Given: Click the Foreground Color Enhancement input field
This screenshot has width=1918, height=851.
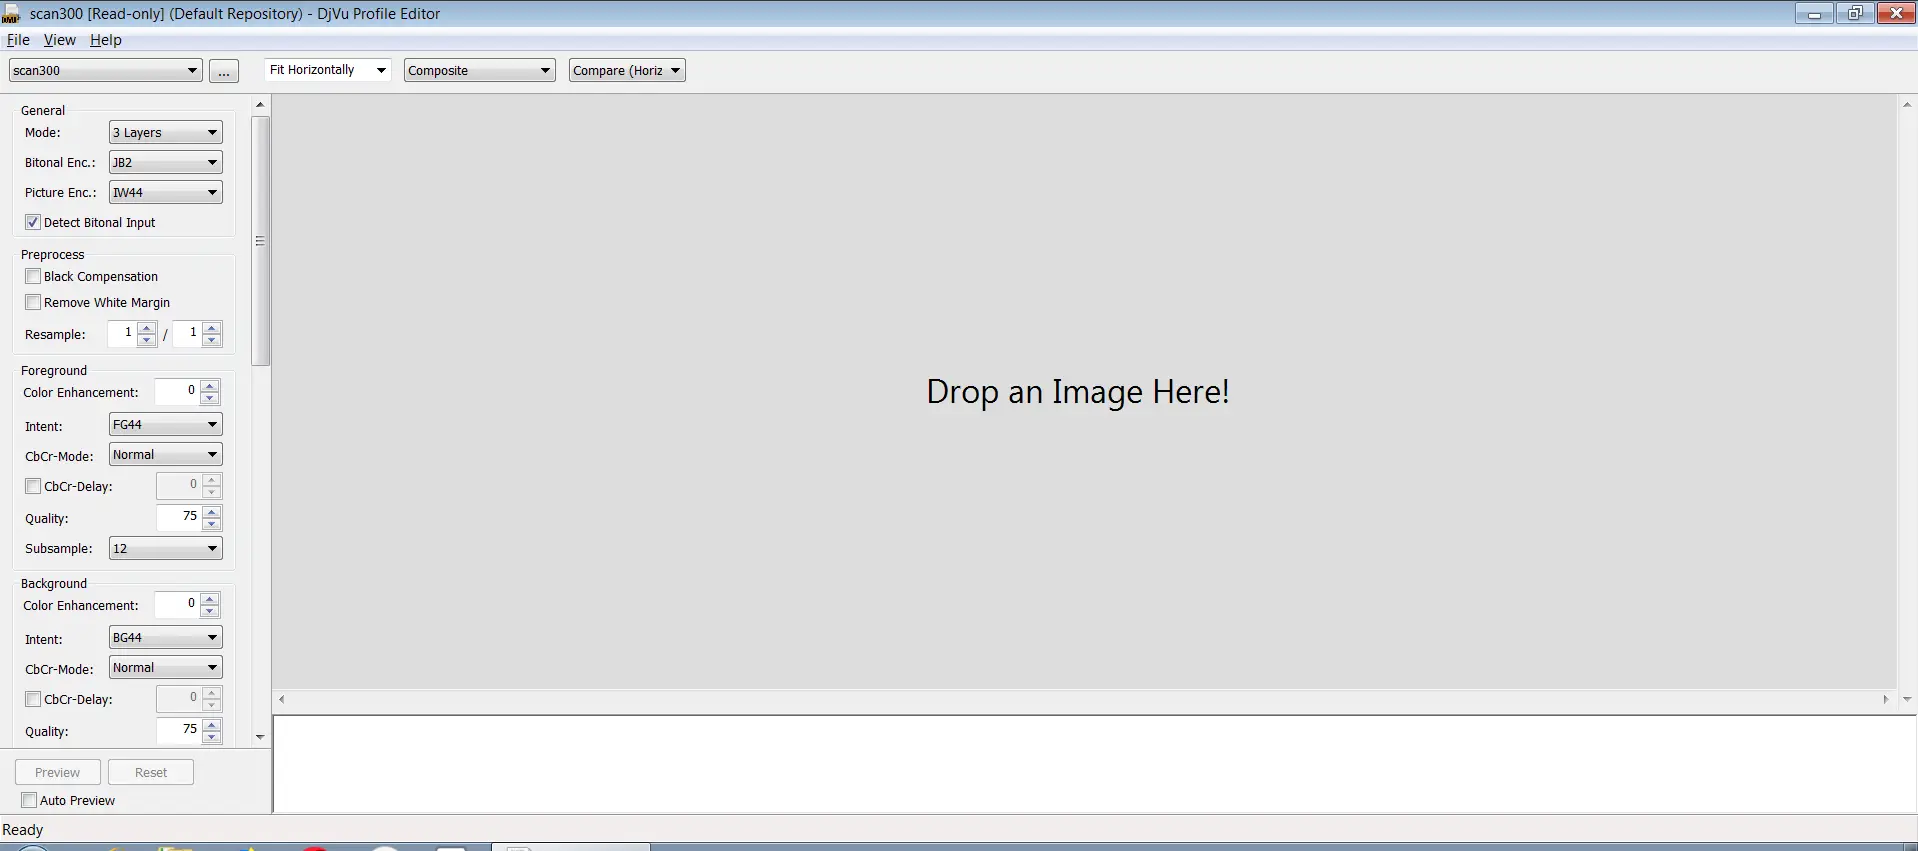Looking at the screenshot, I should tap(178, 391).
